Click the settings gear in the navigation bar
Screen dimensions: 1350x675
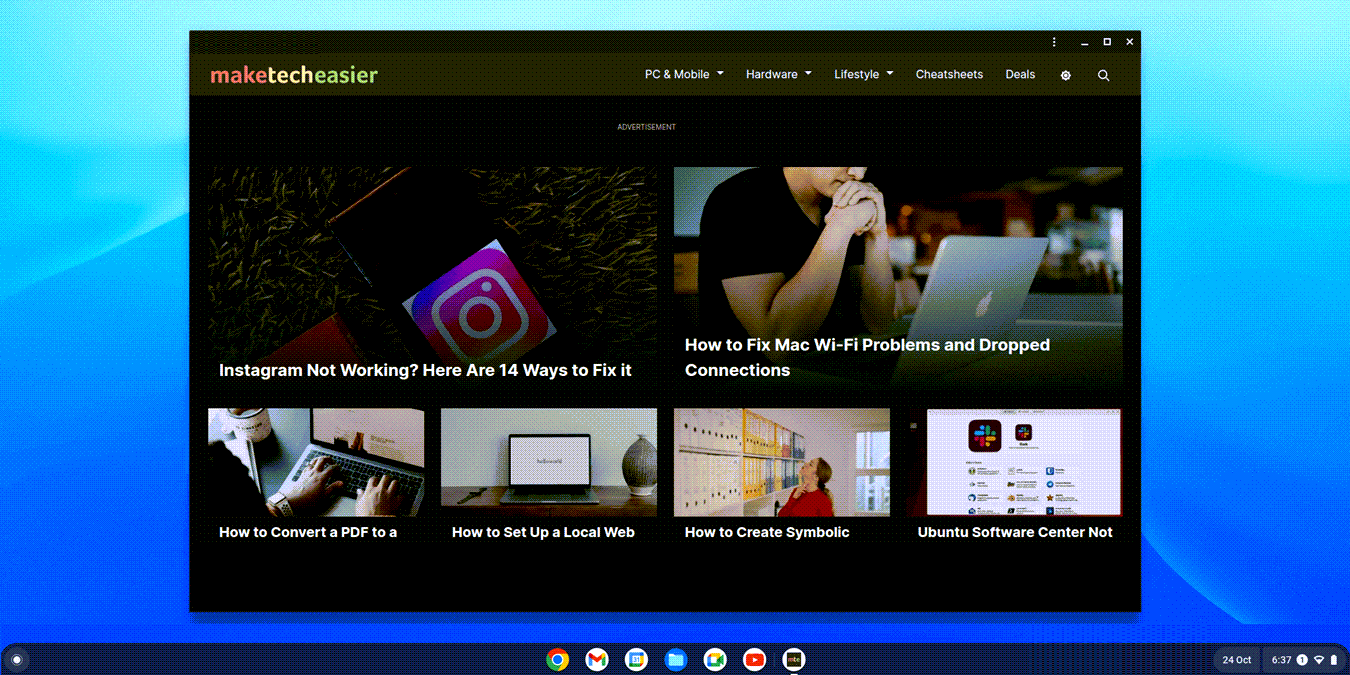pyautogui.click(x=1065, y=75)
